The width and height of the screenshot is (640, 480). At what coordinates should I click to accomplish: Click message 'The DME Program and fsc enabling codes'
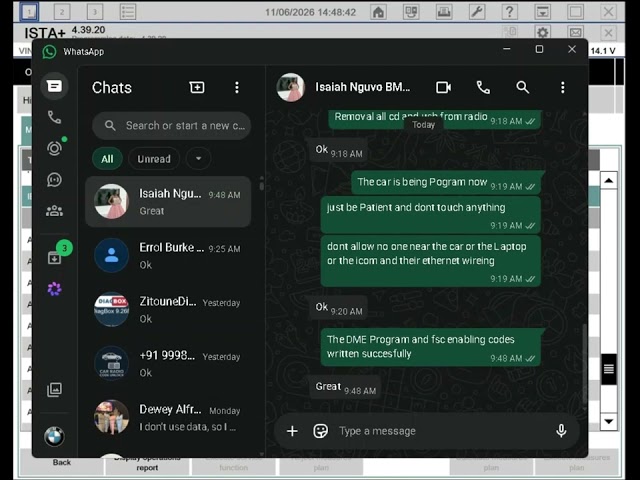tap(431, 347)
